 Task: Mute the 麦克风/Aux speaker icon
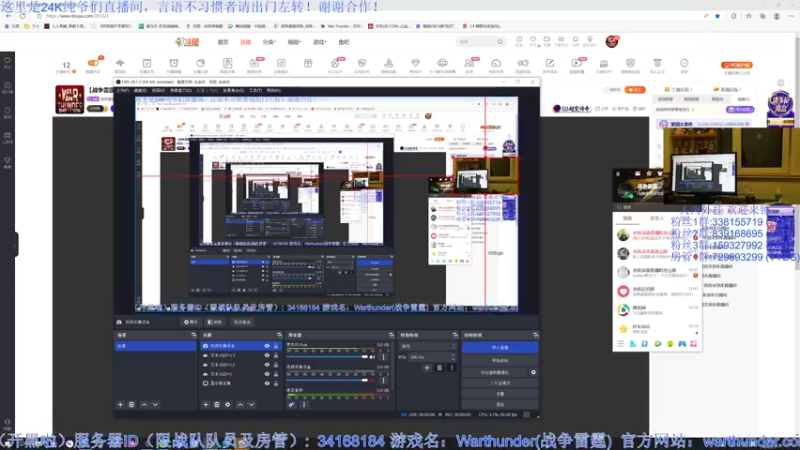(x=372, y=357)
